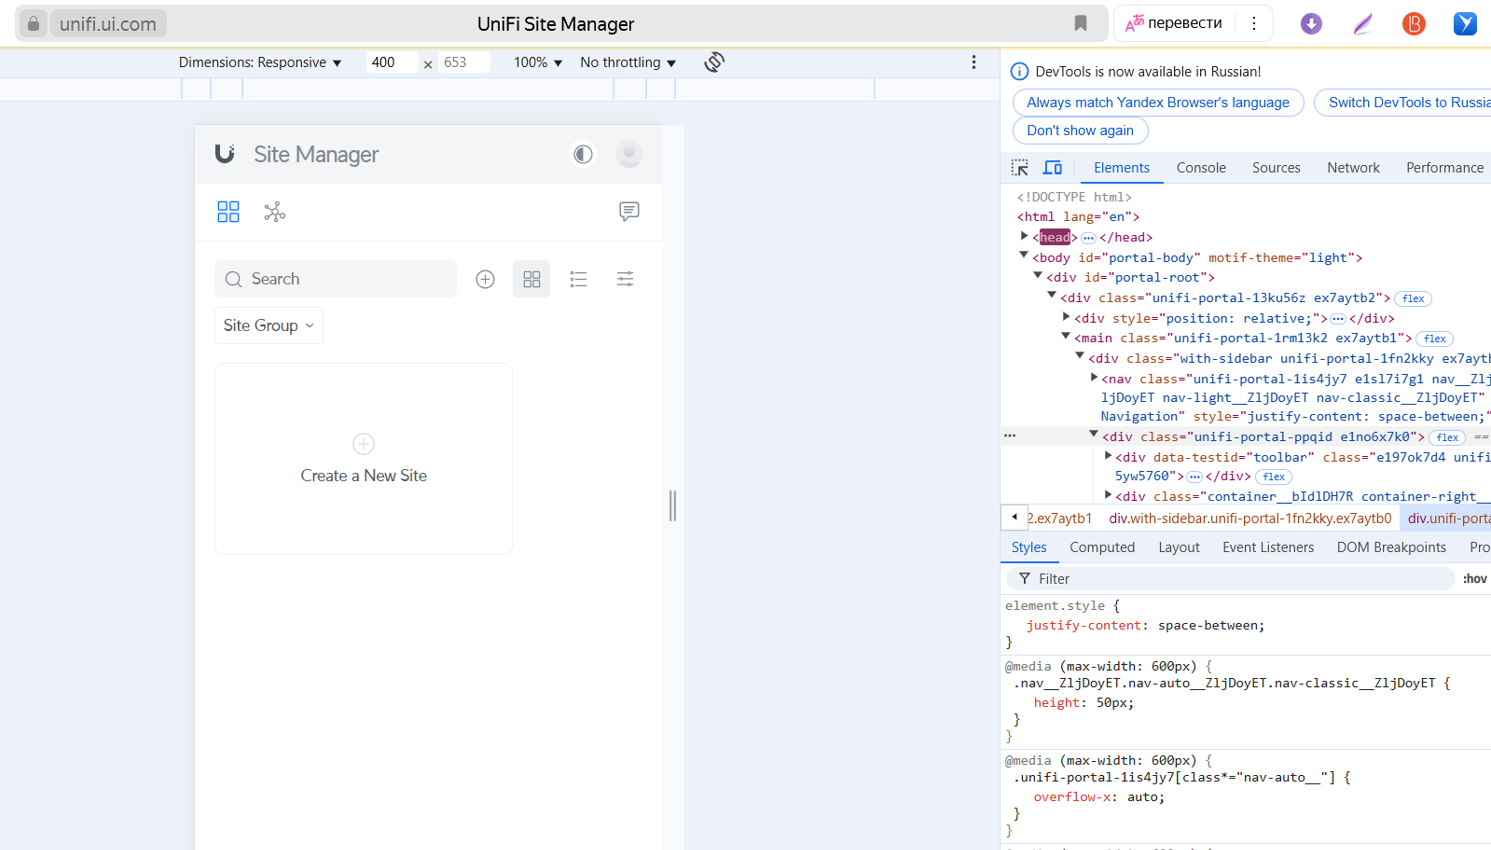Click the rotate viewport icon

[714, 62]
